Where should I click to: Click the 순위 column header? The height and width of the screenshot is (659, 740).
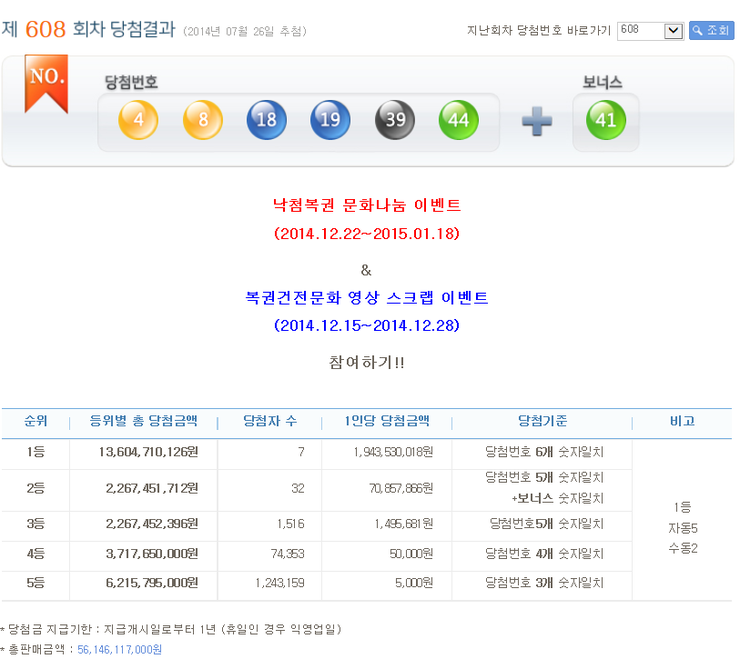coord(36,421)
